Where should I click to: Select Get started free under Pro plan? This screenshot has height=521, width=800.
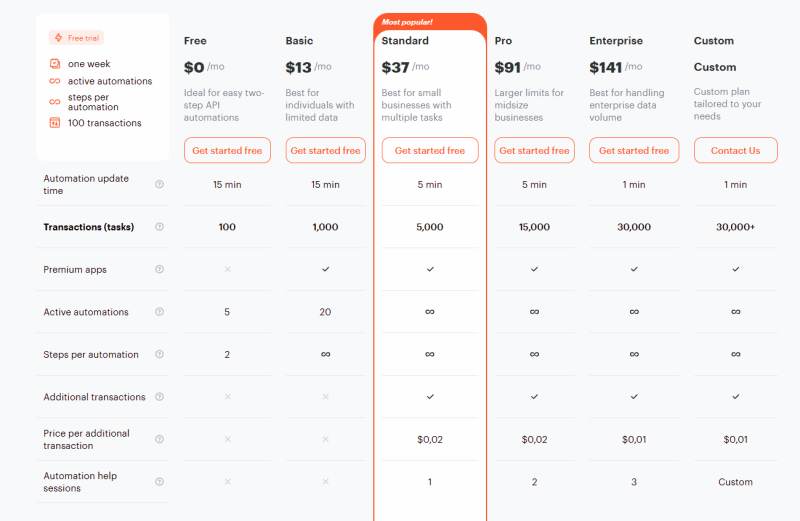pyautogui.click(x=534, y=150)
